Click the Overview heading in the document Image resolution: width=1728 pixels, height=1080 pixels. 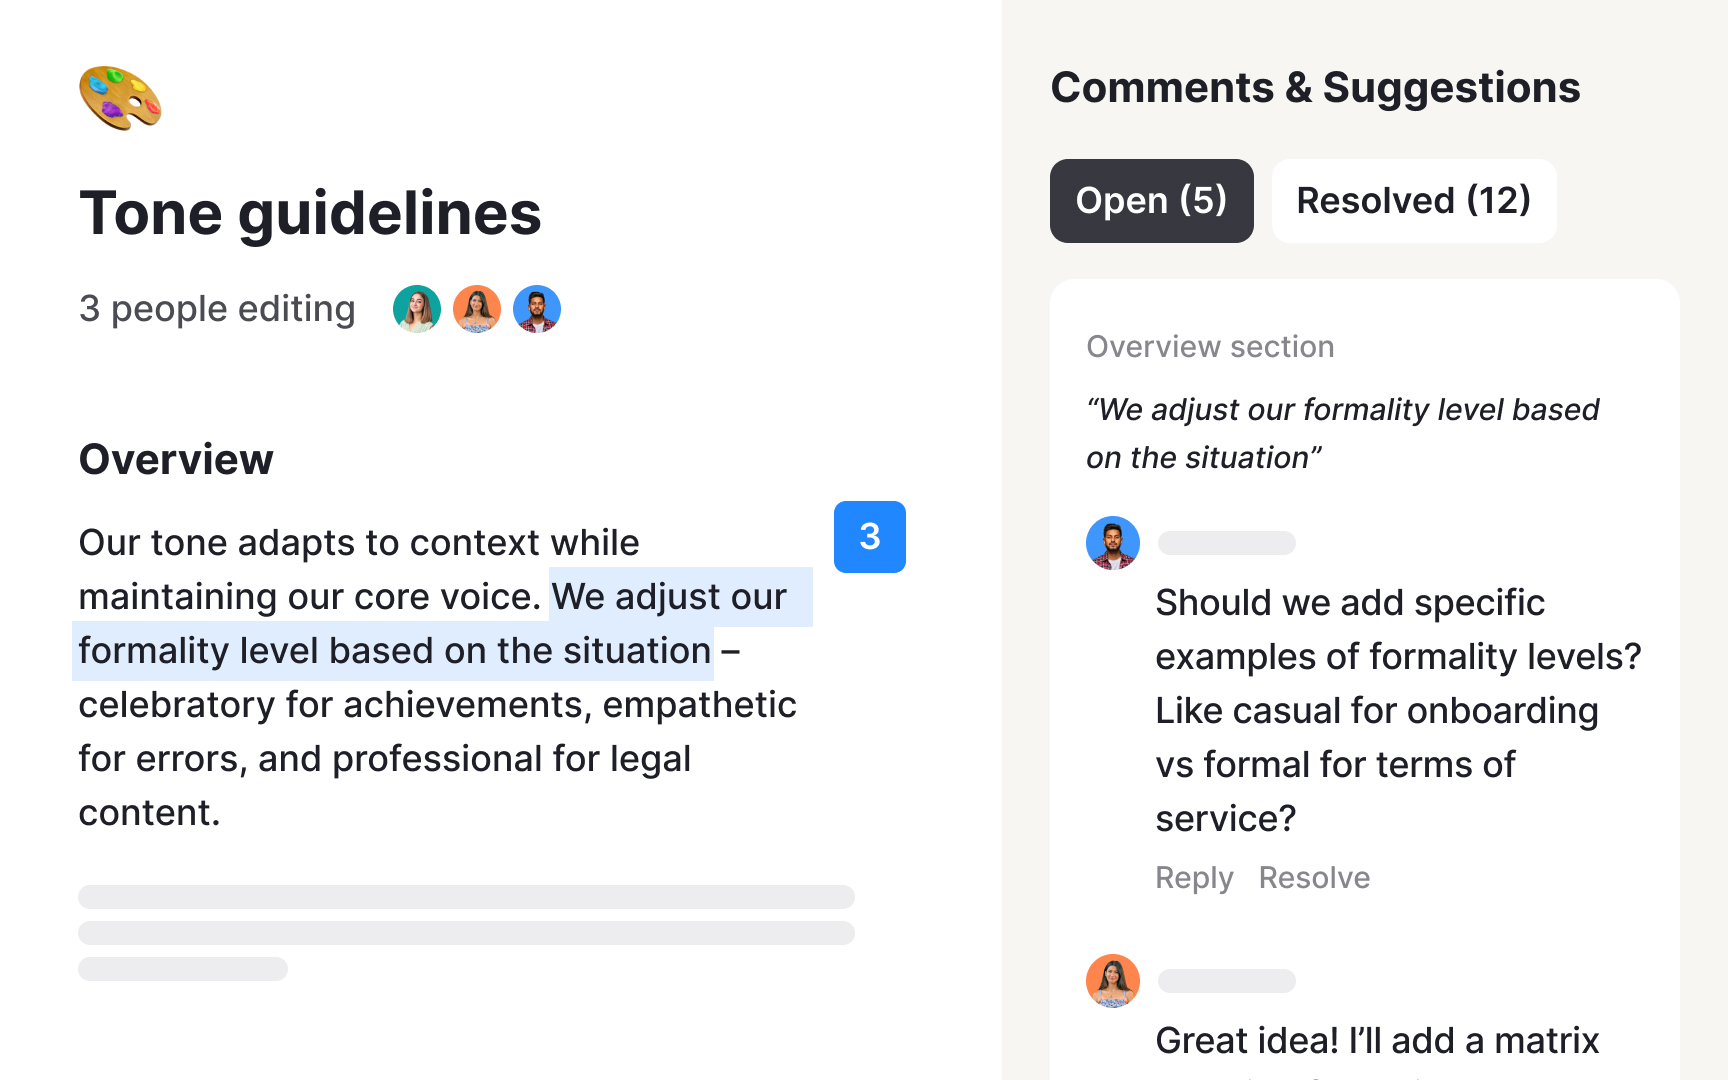176,459
